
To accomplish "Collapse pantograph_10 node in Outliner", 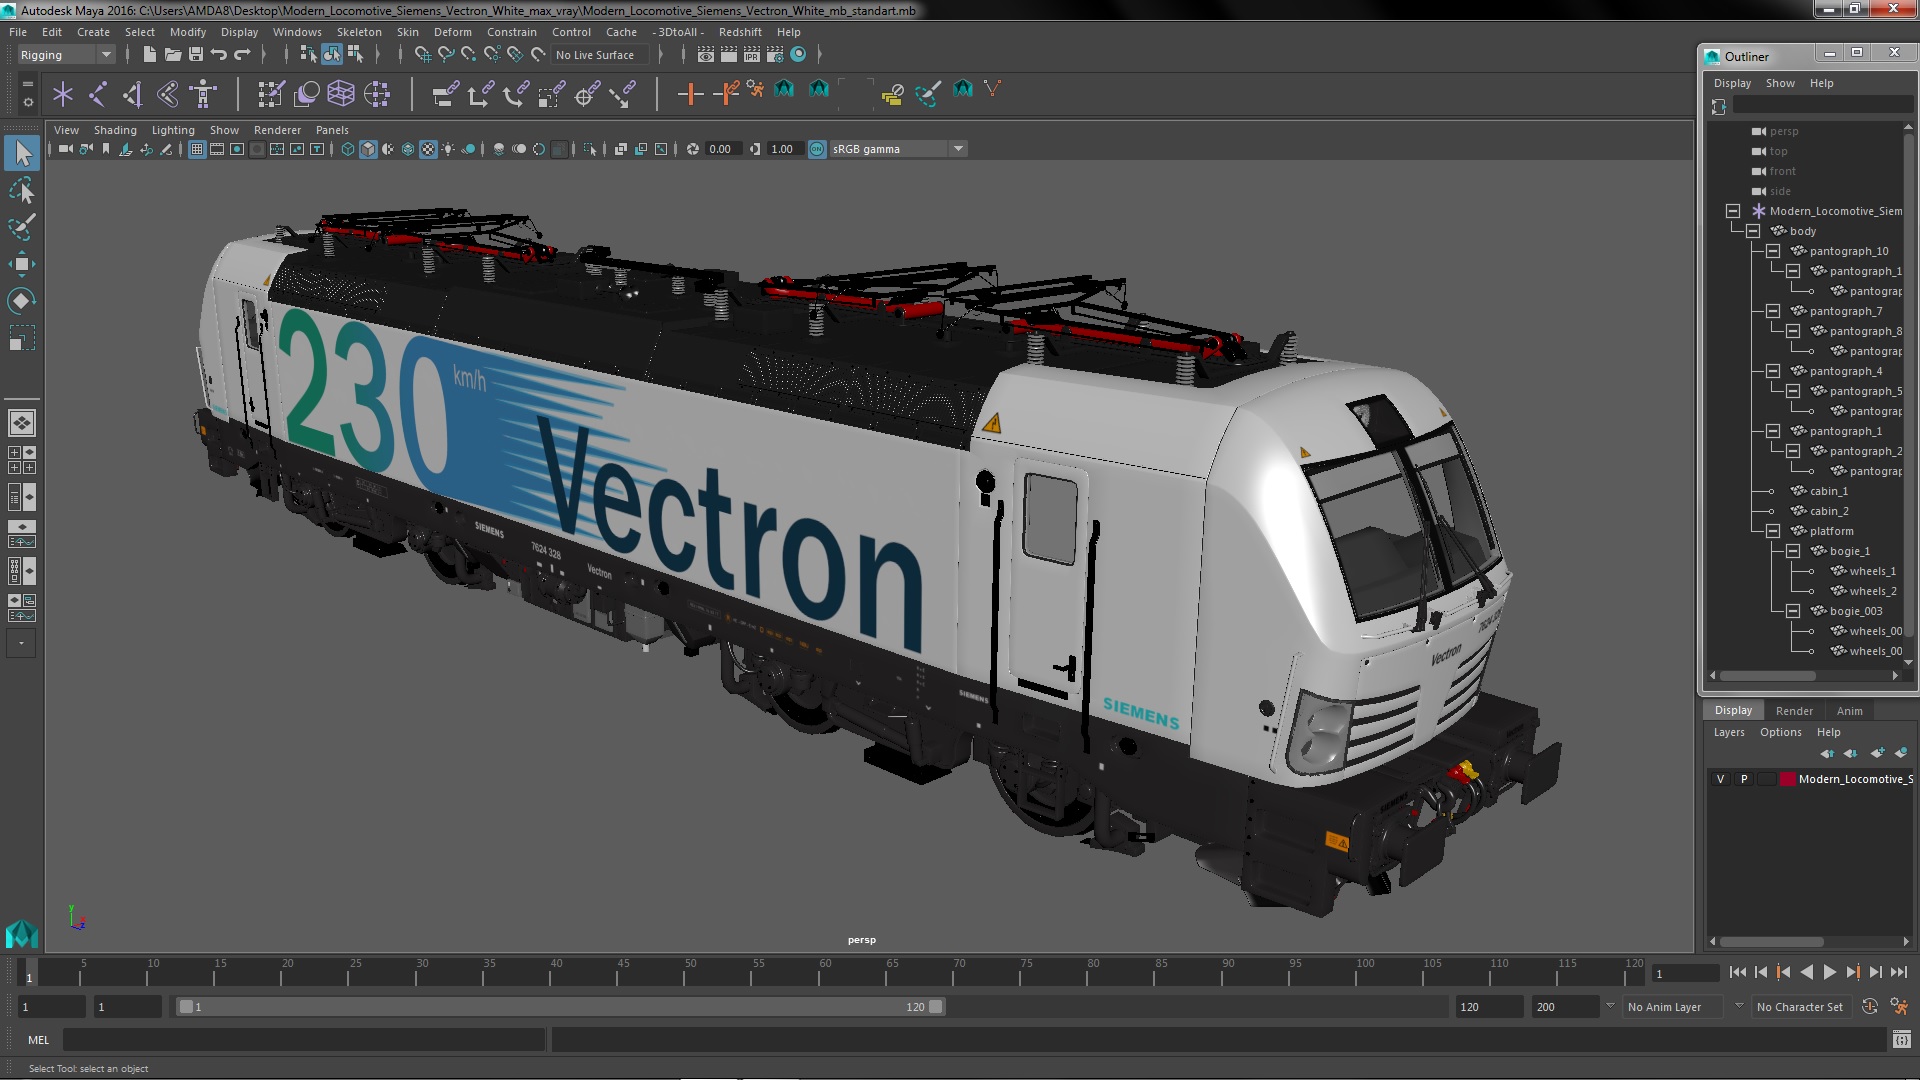I will (x=1773, y=251).
